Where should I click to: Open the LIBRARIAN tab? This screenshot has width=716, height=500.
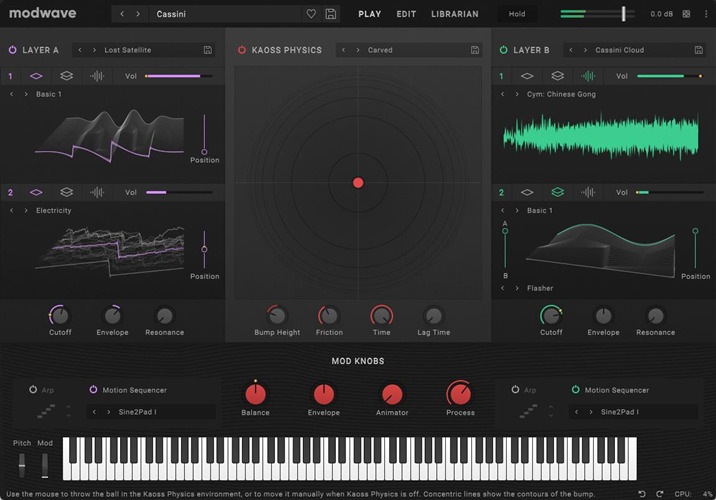pyautogui.click(x=454, y=14)
